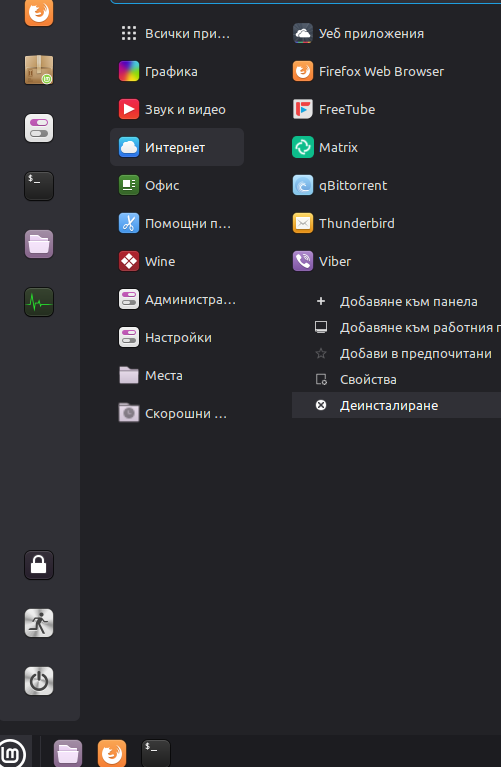Launch Firefox from the bottom panel
This screenshot has width=501, height=767.
[x=112, y=753]
